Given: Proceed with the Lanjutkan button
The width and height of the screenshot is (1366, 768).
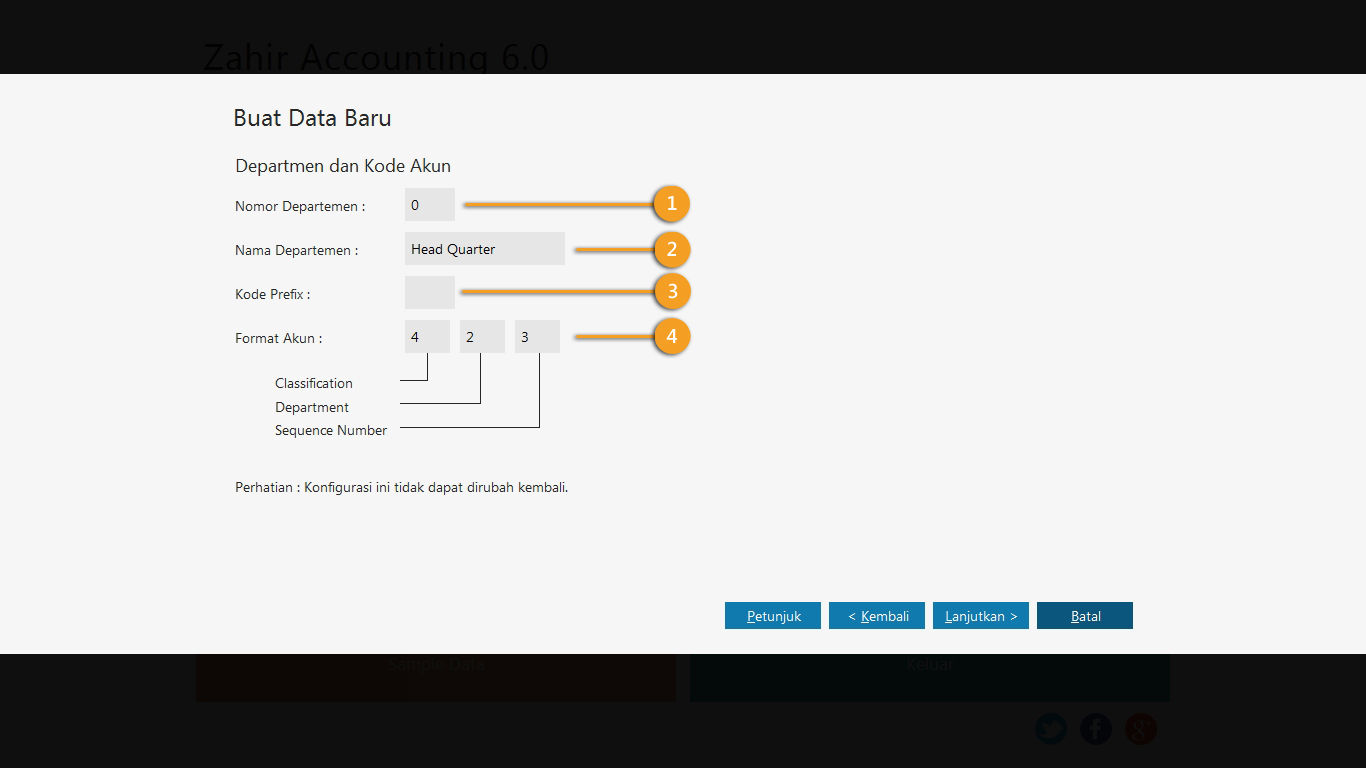Looking at the screenshot, I should pos(981,616).
